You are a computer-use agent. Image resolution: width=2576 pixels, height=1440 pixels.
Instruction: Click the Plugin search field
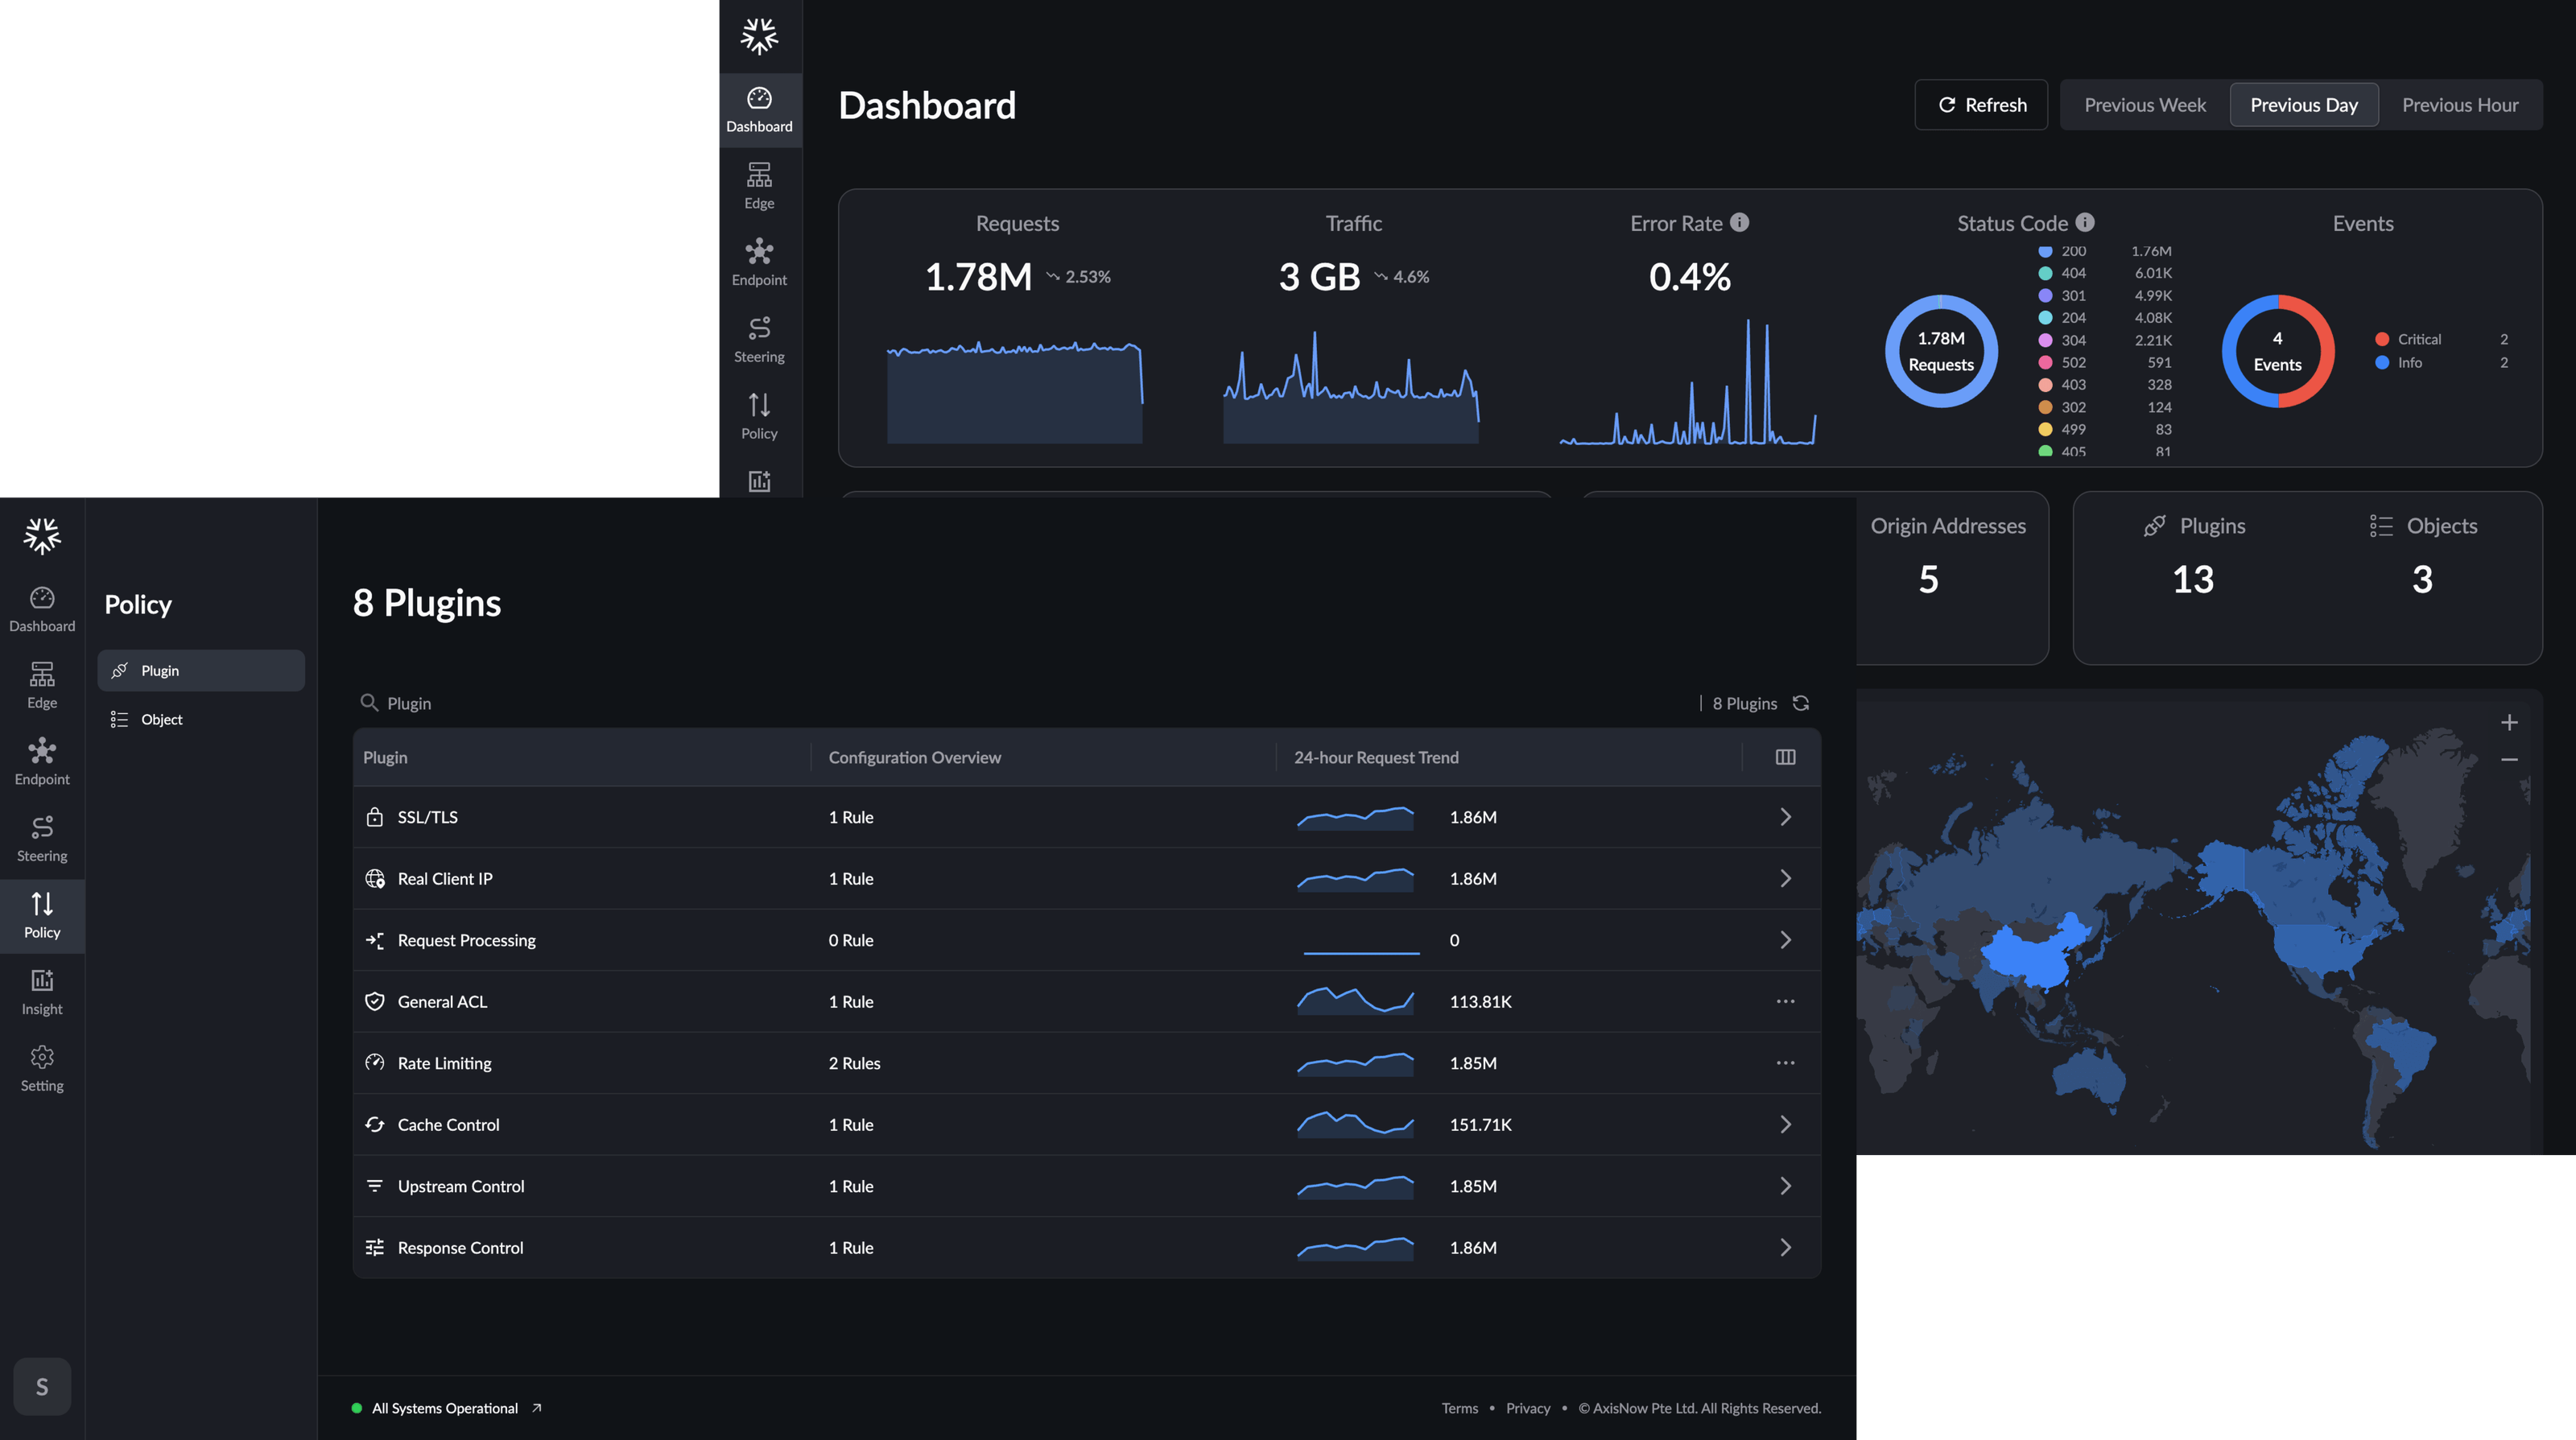1020,703
